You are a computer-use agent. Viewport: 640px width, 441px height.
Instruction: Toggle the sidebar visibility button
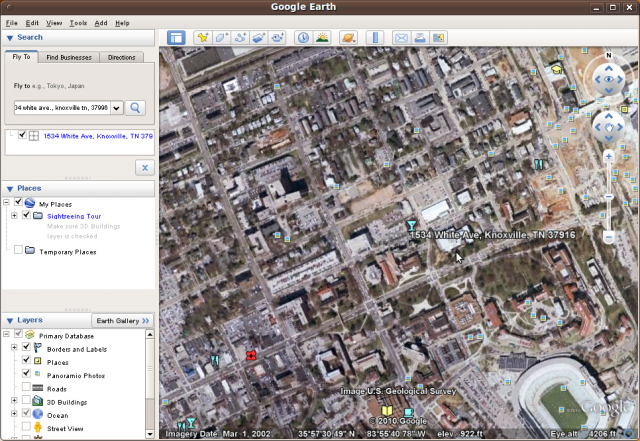coord(176,38)
